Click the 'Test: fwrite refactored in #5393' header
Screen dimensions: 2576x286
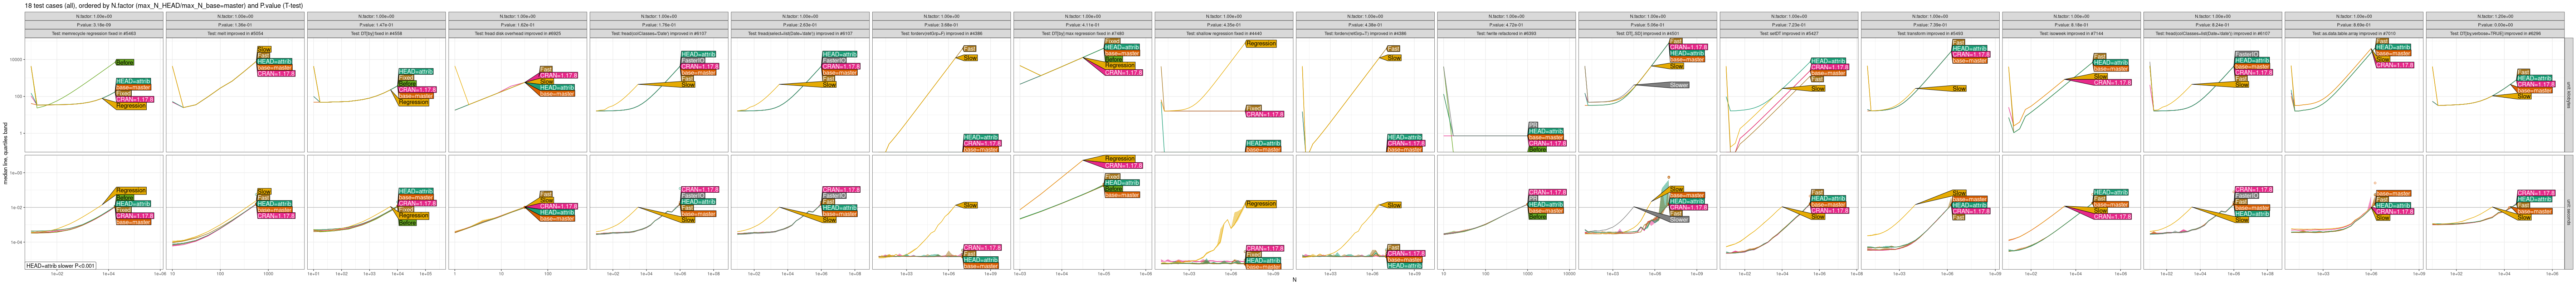[1506, 33]
